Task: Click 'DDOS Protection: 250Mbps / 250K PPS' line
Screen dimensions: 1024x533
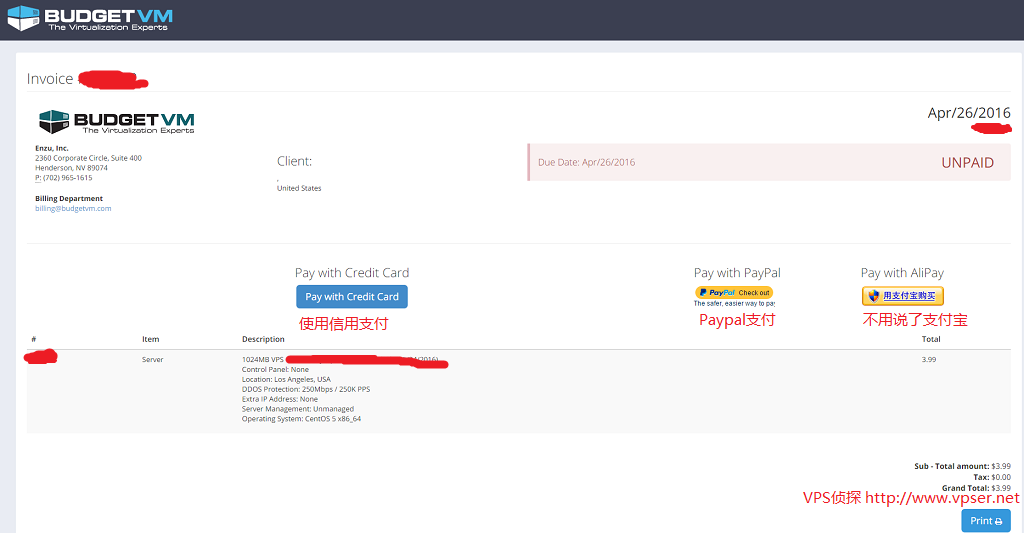Action: pos(306,389)
